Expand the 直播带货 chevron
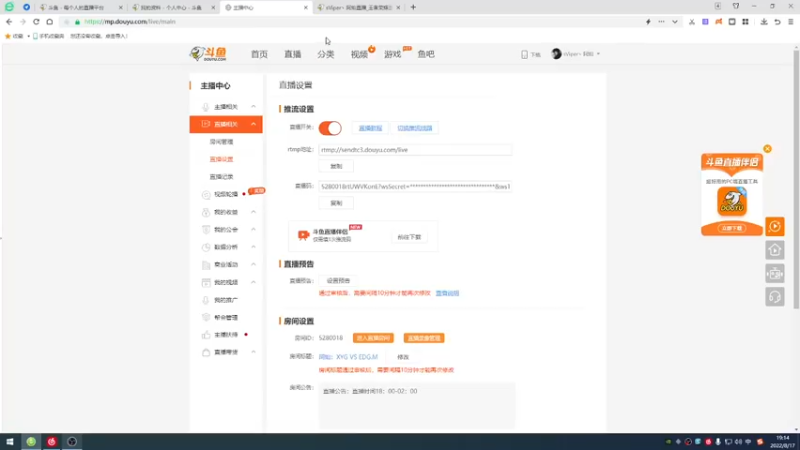Image resolution: width=800 pixels, height=450 pixels. [x=253, y=352]
